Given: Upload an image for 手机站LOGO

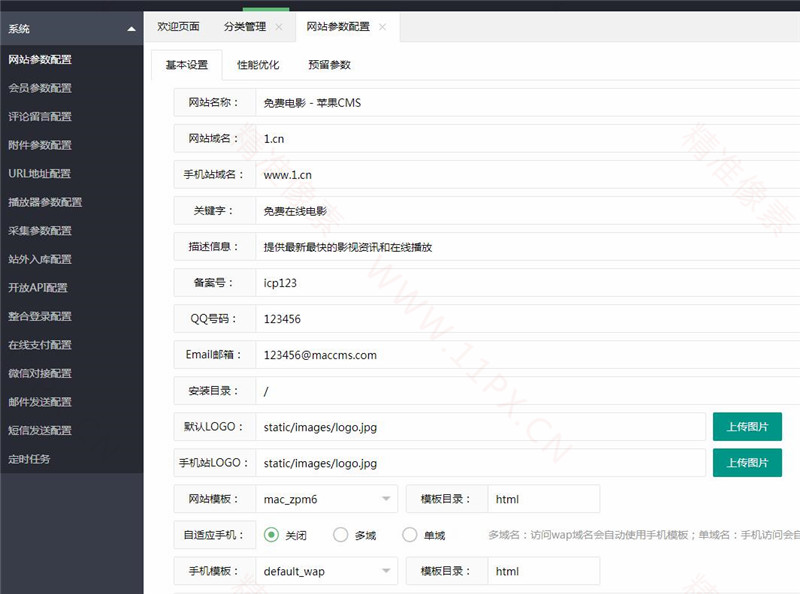Looking at the screenshot, I should point(748,462).
